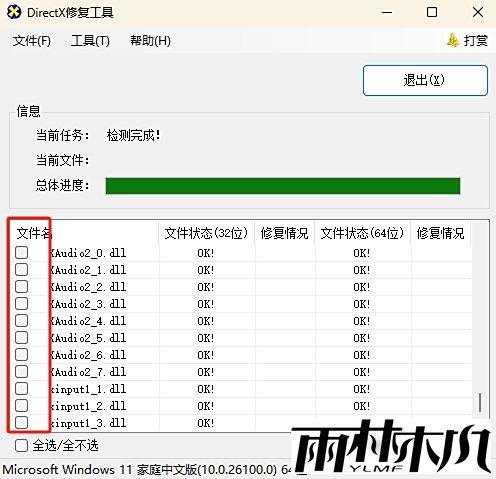Select the xinput1_1.dll file name
The height and width of the screenshot is (479, 496).
click(x=88, y=389)
